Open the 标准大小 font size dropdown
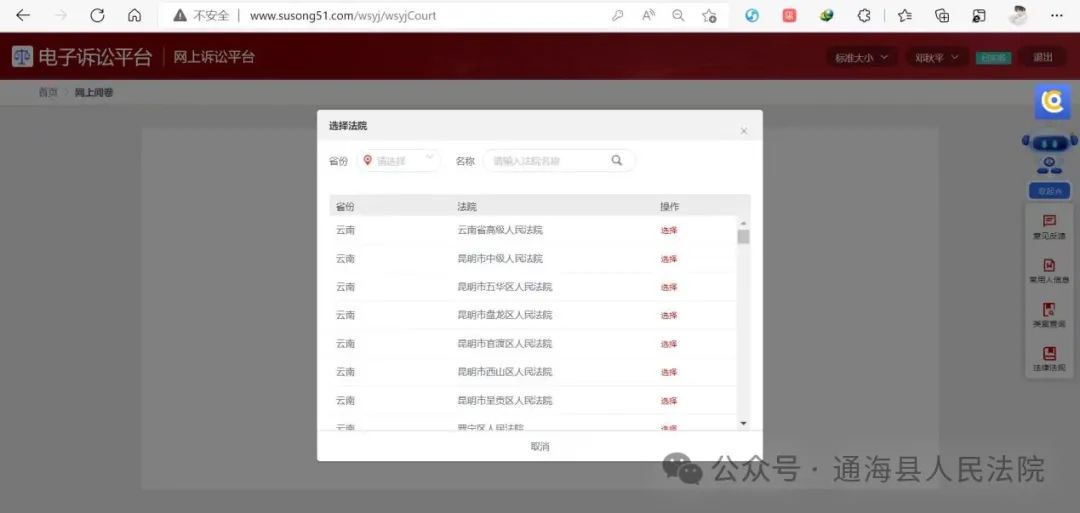This screenshot has height=513, width=1080. click(862, 58)
